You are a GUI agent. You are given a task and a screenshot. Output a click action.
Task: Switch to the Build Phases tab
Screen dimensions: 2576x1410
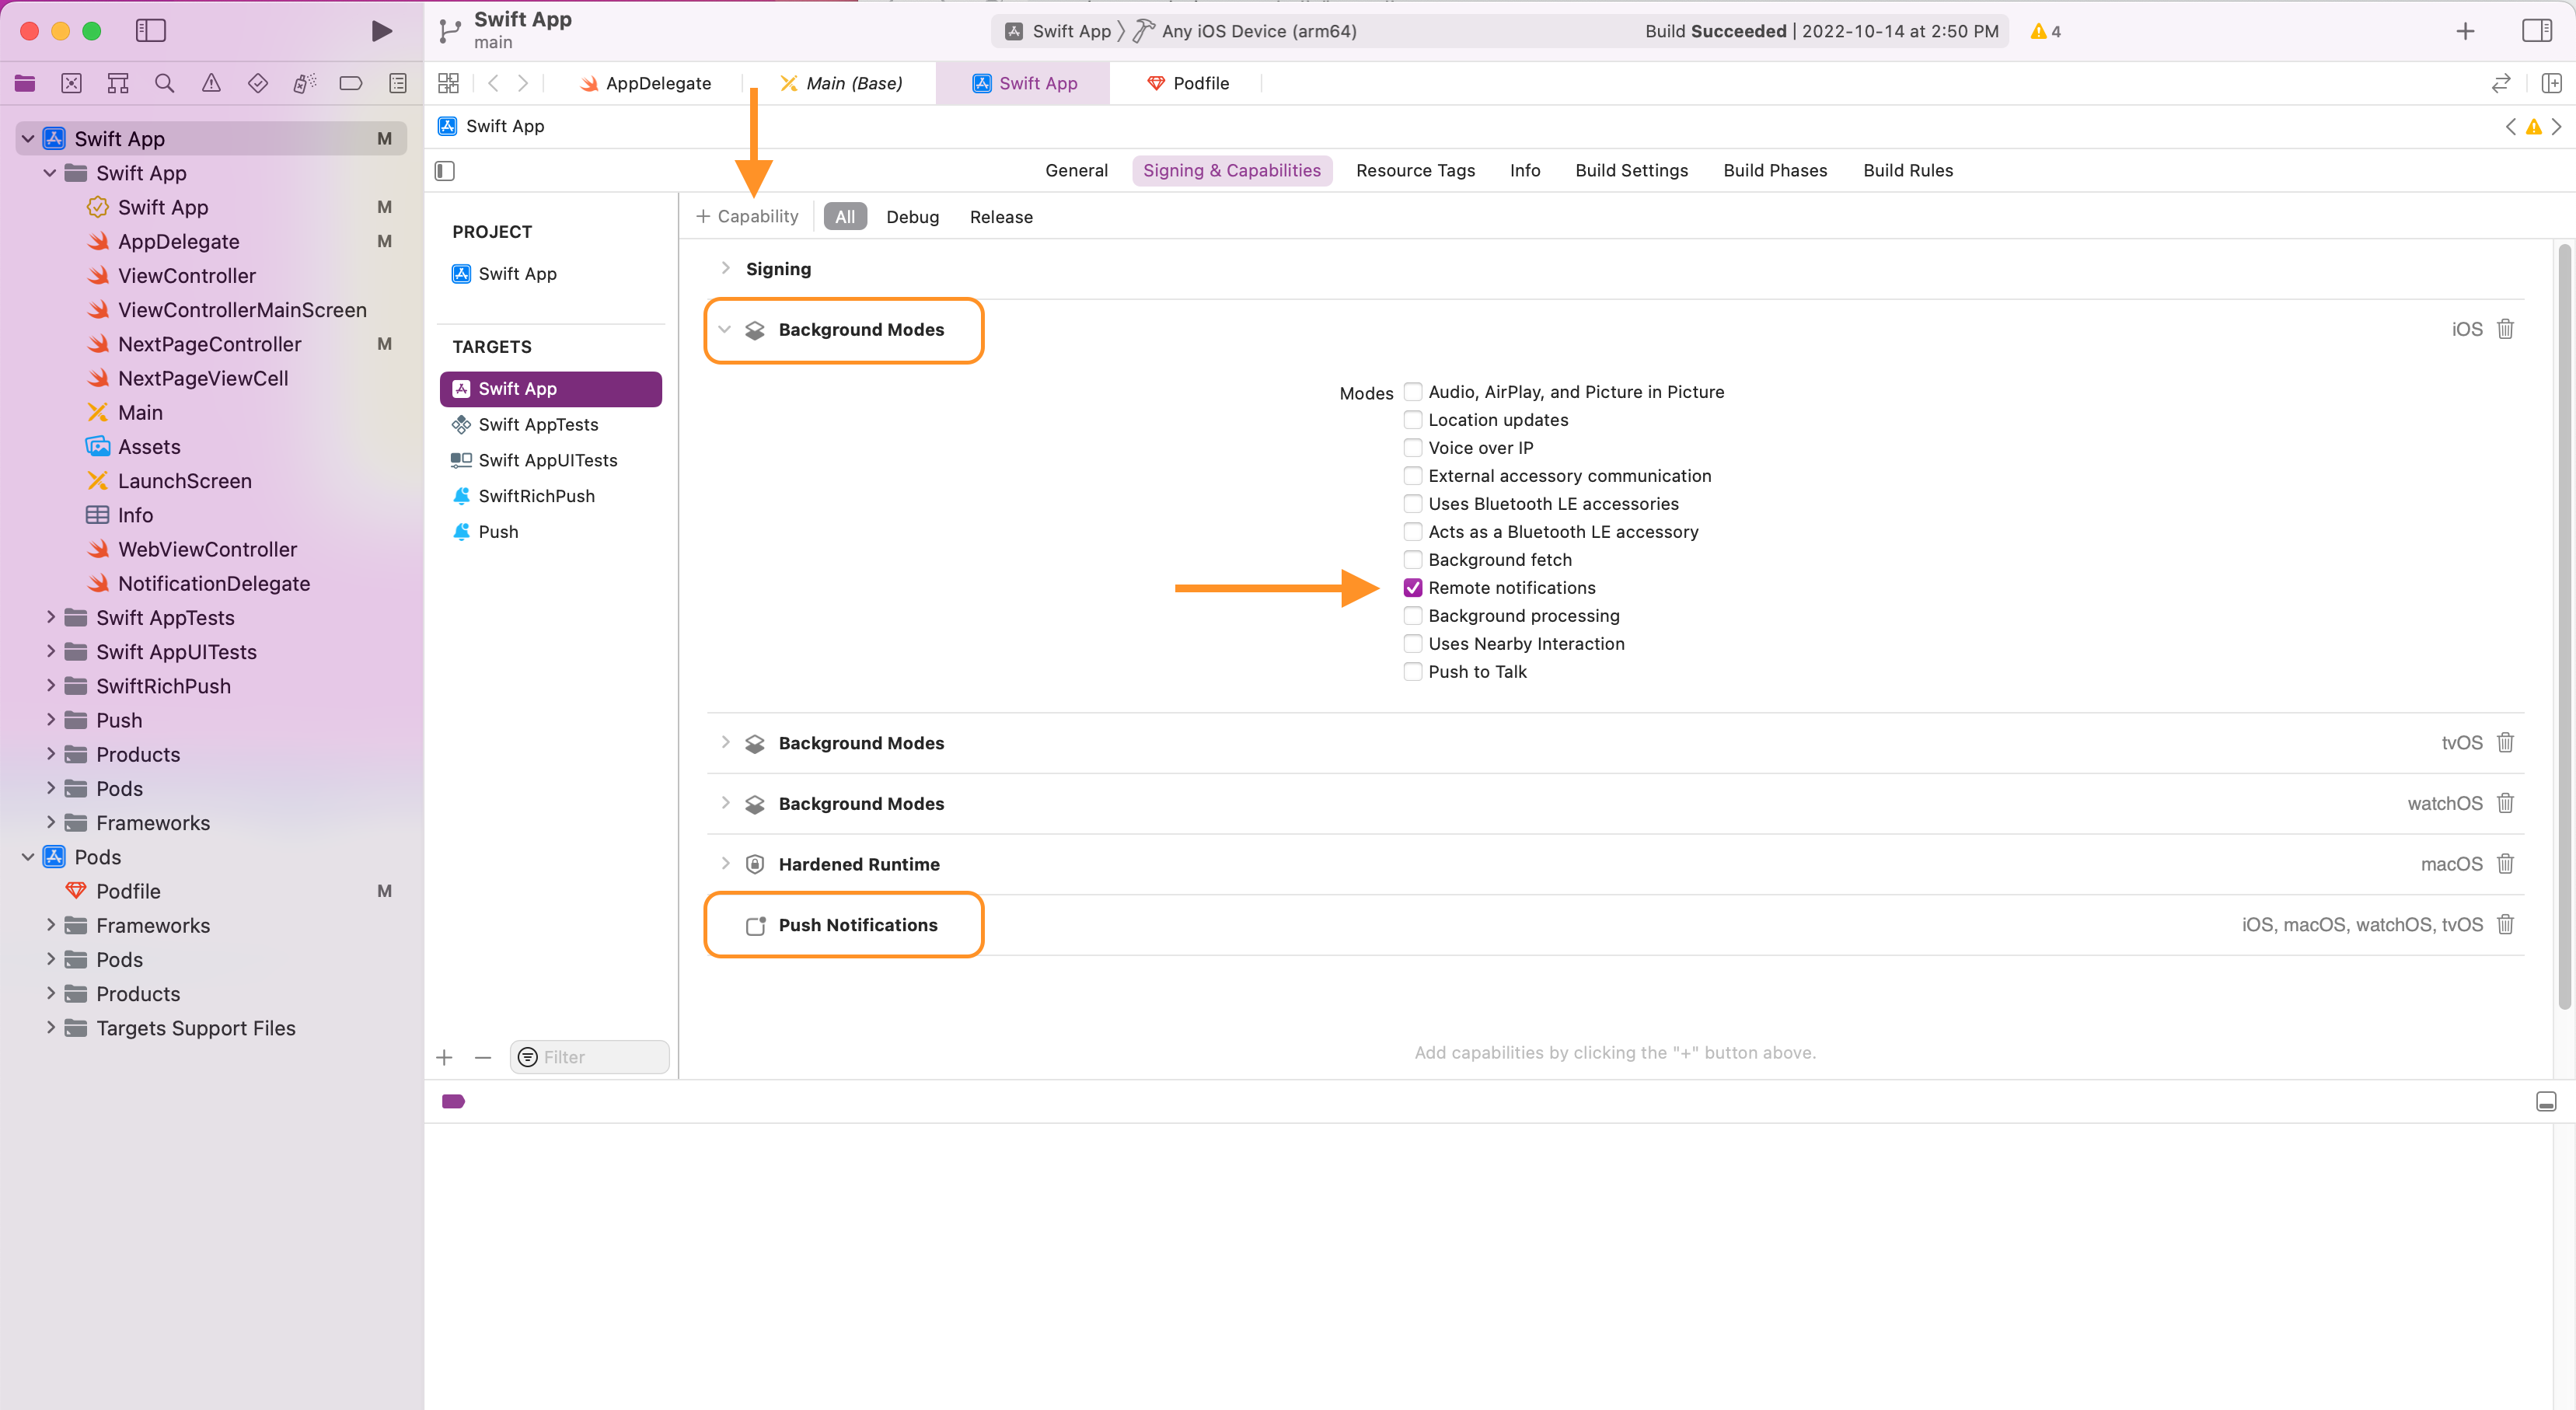point(1775,170)
